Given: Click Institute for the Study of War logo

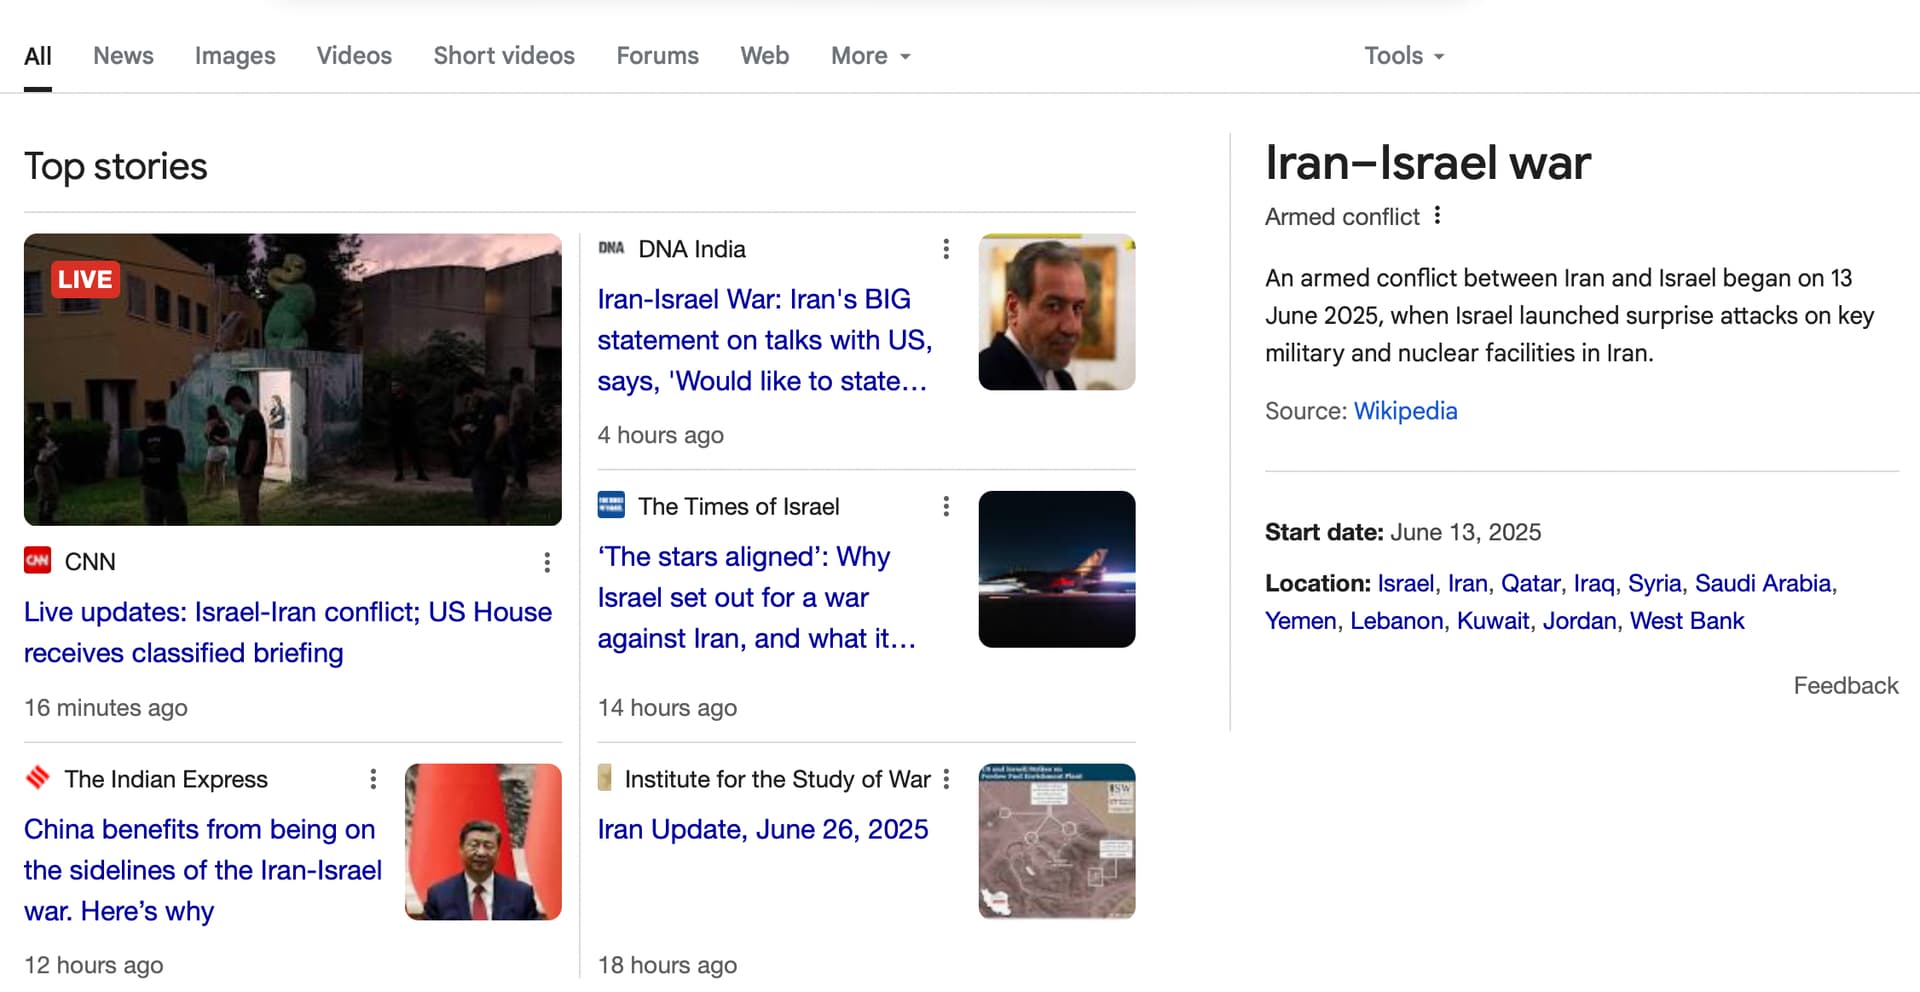Looking at the screenshot, I should point(604,777).
